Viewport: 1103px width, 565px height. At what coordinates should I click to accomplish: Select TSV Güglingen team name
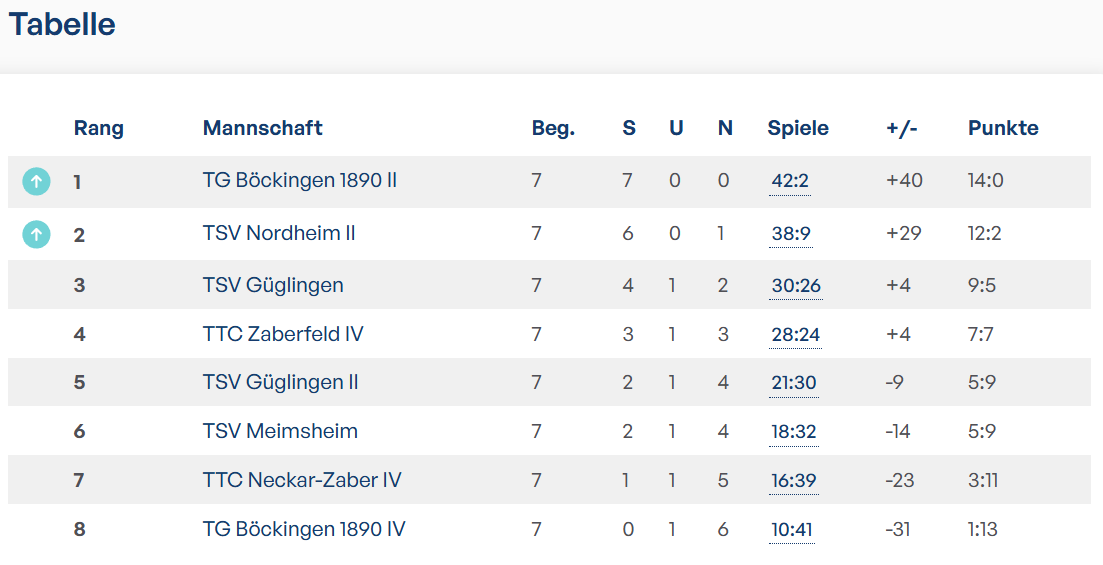(273, 286)
